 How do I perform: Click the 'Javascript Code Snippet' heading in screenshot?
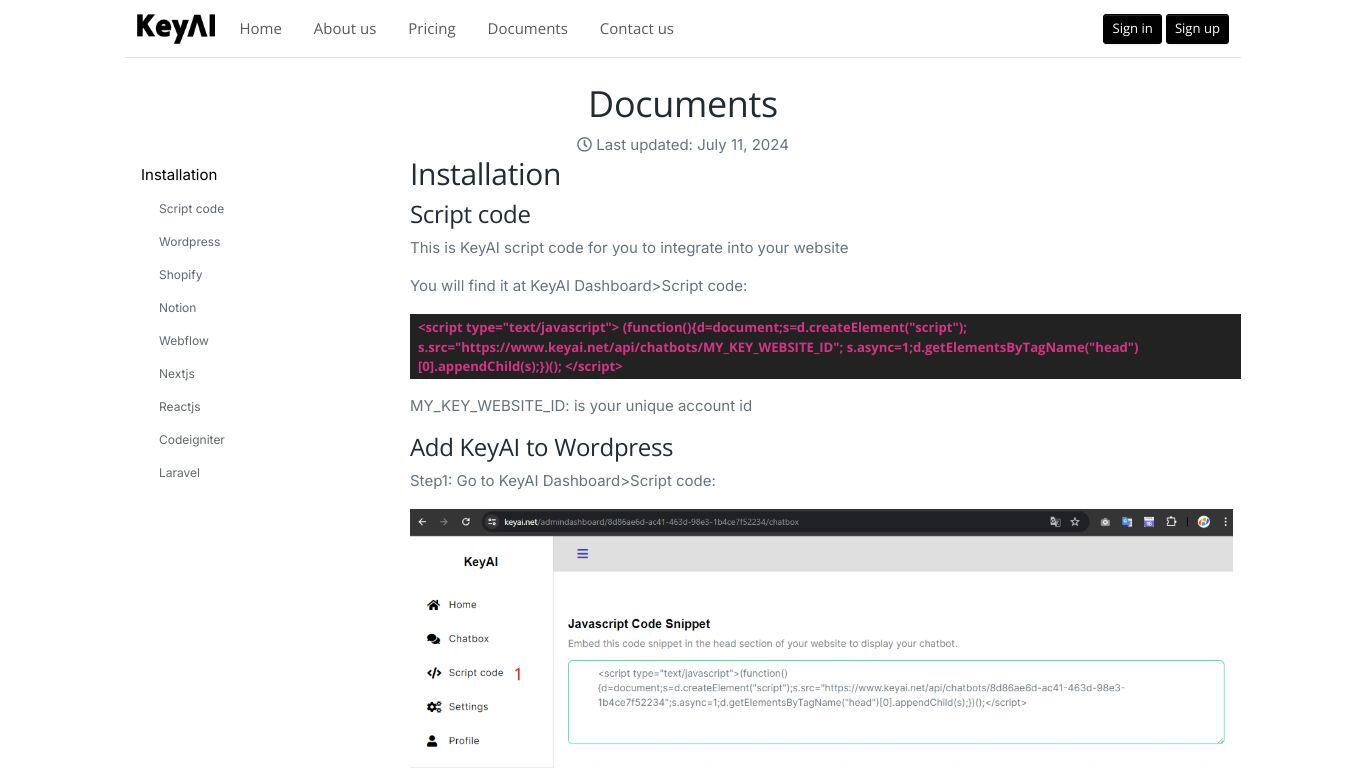(x=639, y=624)
